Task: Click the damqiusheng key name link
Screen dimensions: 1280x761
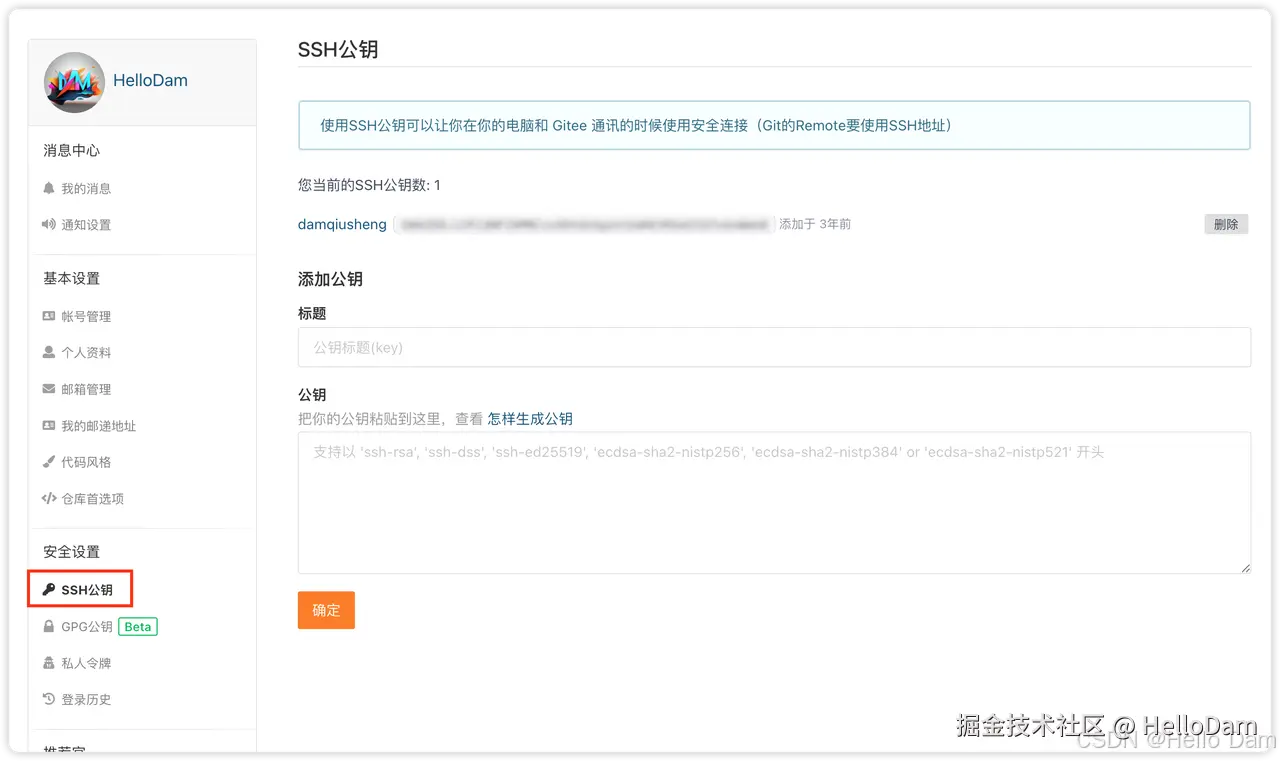Action: [x=342, y=224]
